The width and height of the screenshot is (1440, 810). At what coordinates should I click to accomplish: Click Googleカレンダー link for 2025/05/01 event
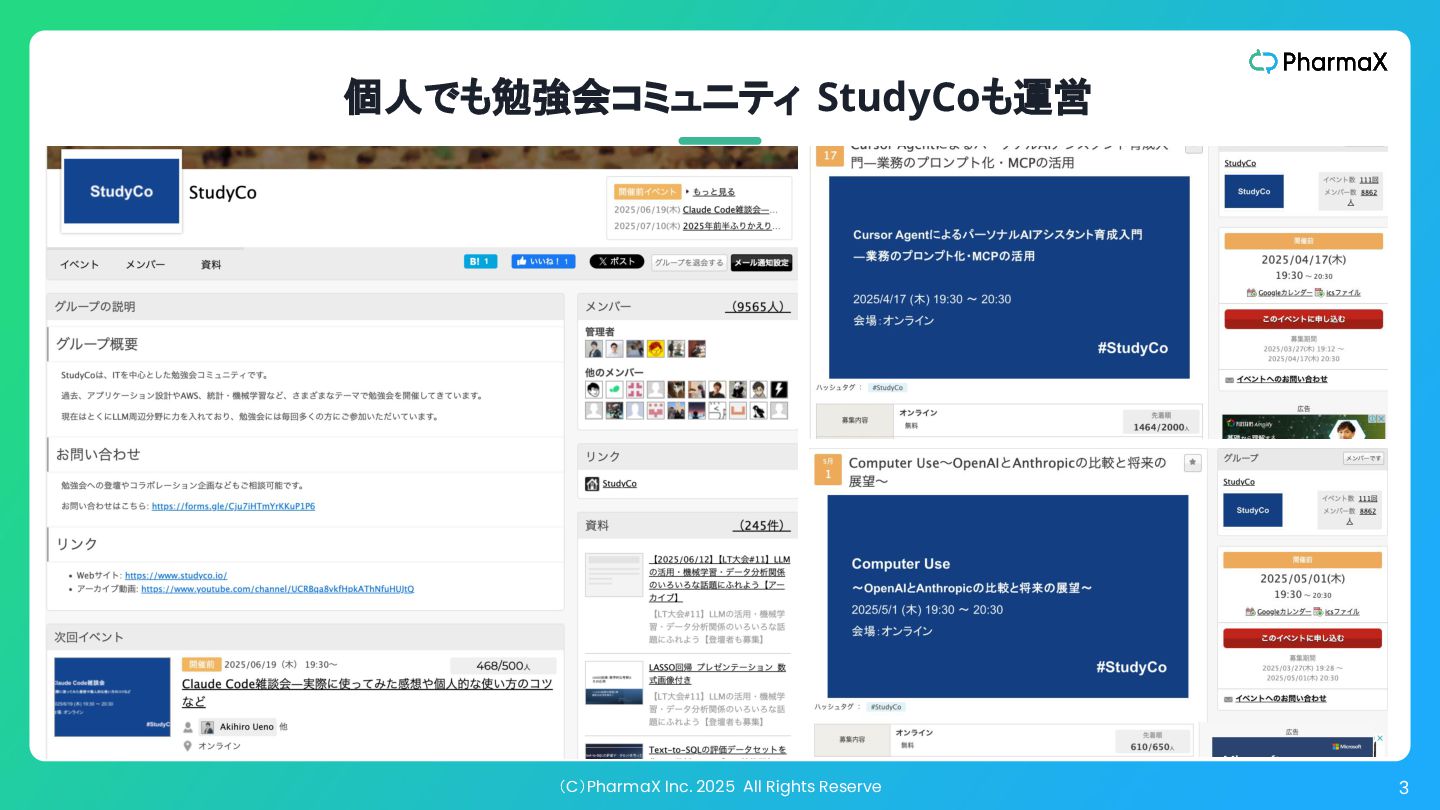pyautogui.click(x=1278, y=611)
